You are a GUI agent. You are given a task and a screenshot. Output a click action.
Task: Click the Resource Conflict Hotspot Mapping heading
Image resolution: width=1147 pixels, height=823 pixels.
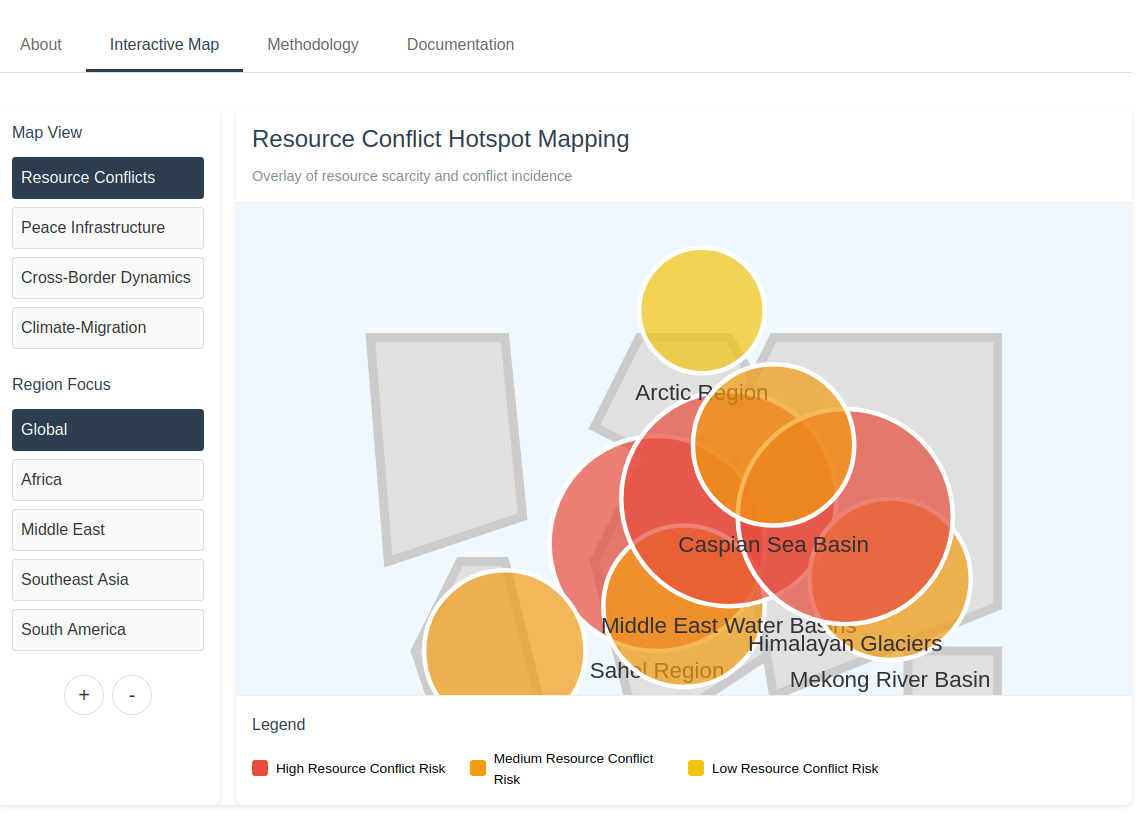click(440, 139)
